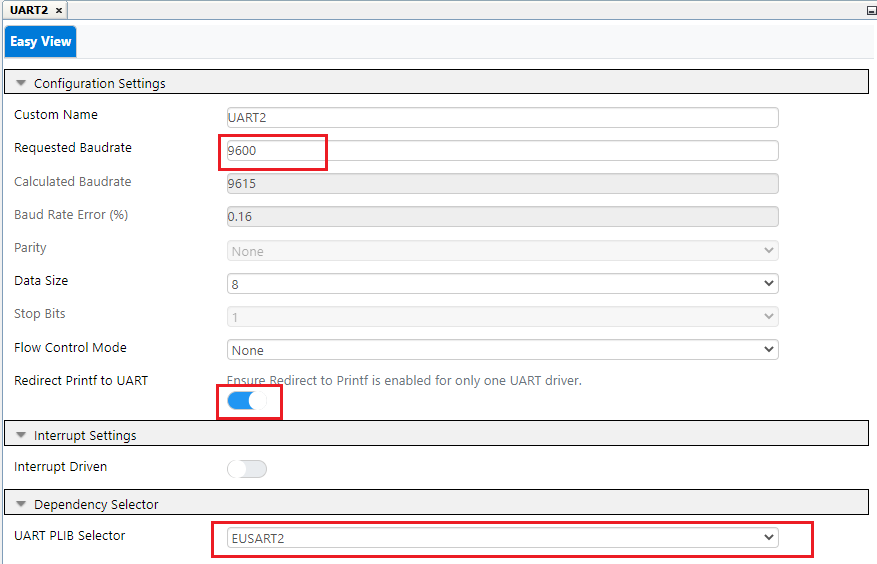Screen dimensions: 877x564
Task: Open the Data Size dropdown
Action: click(502, 284)
